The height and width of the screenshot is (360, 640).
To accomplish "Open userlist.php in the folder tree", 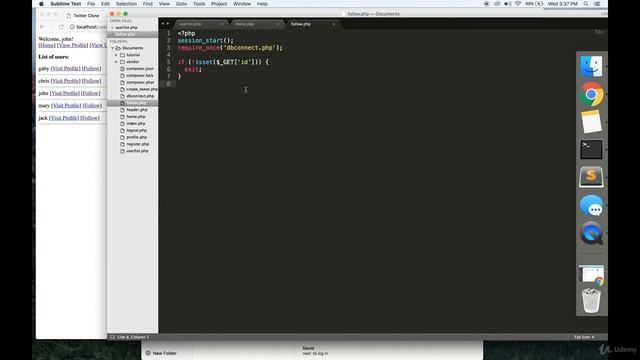I will point(137,151).
